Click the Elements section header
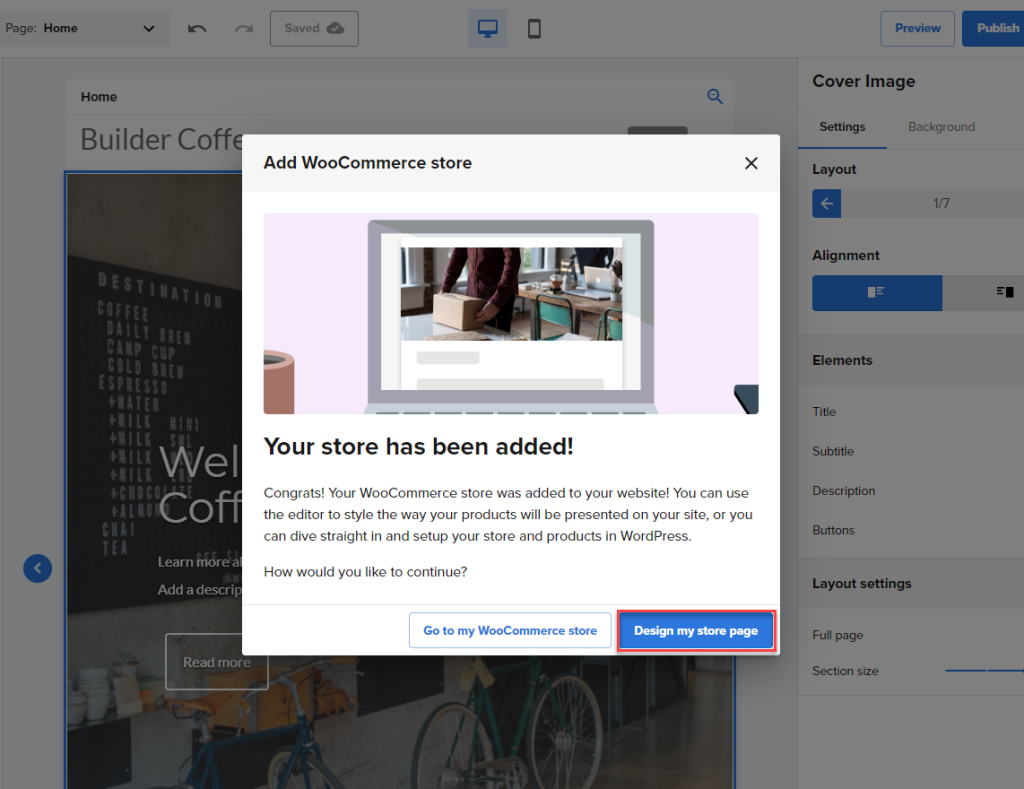The width and height of the screenshot is (1024, 789). tap(910, 360)
